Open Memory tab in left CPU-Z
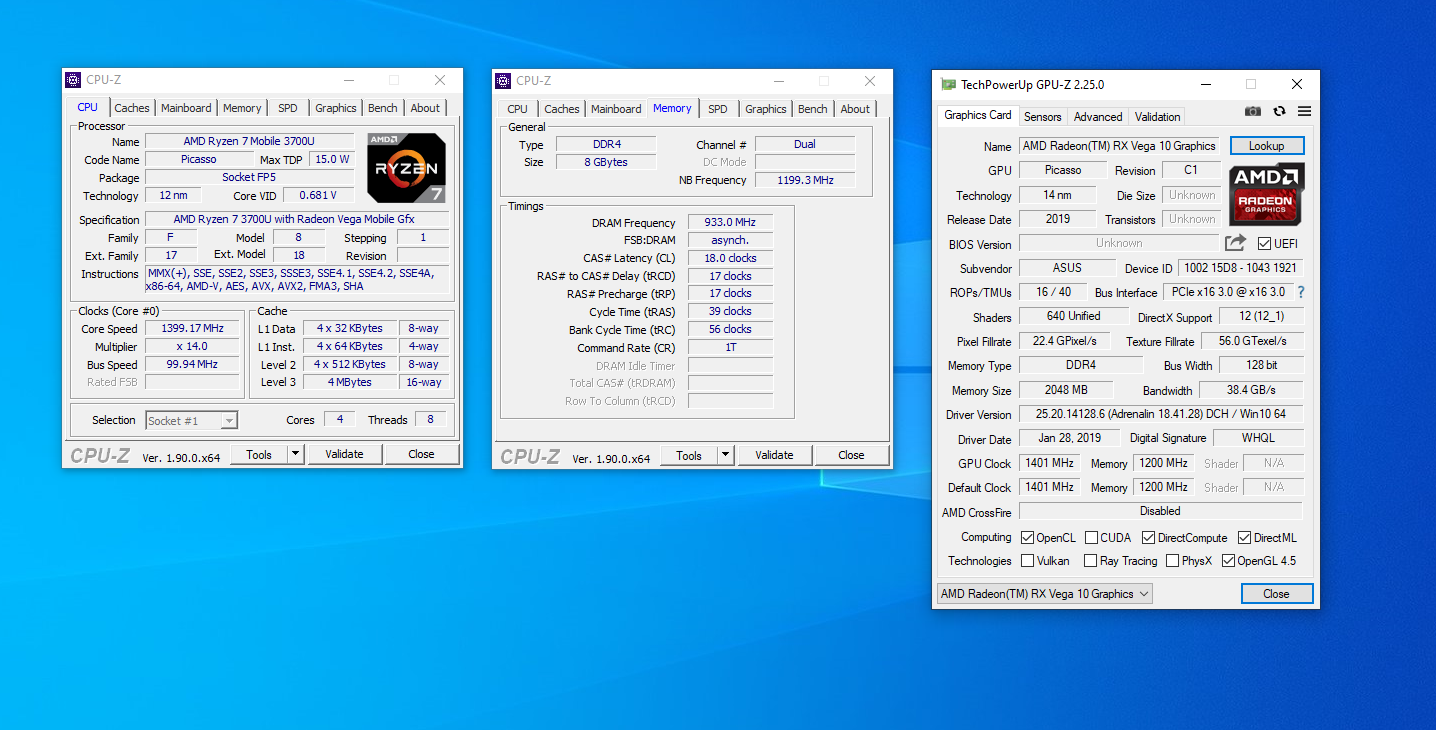This screenshot has width=1436, height=730. (242, 108)
